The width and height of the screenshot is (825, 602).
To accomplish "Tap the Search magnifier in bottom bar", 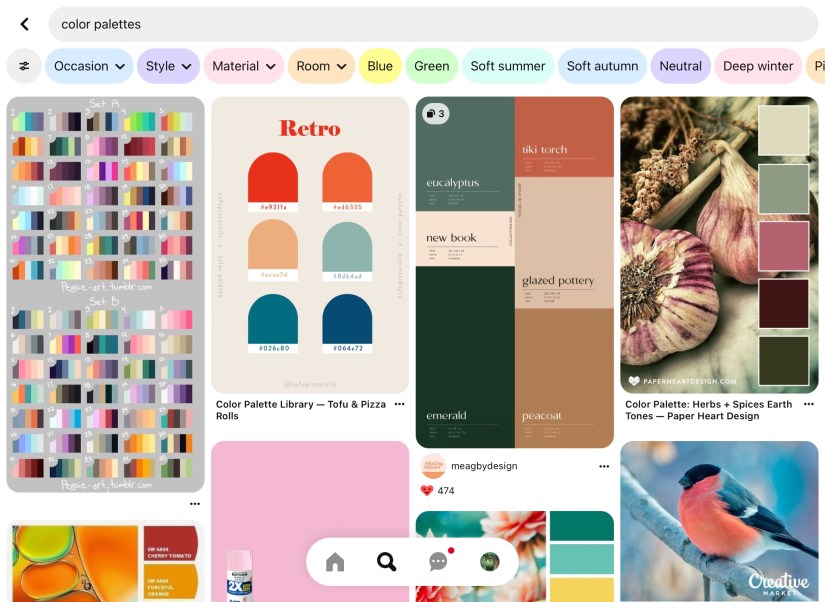I will [386, 562].
